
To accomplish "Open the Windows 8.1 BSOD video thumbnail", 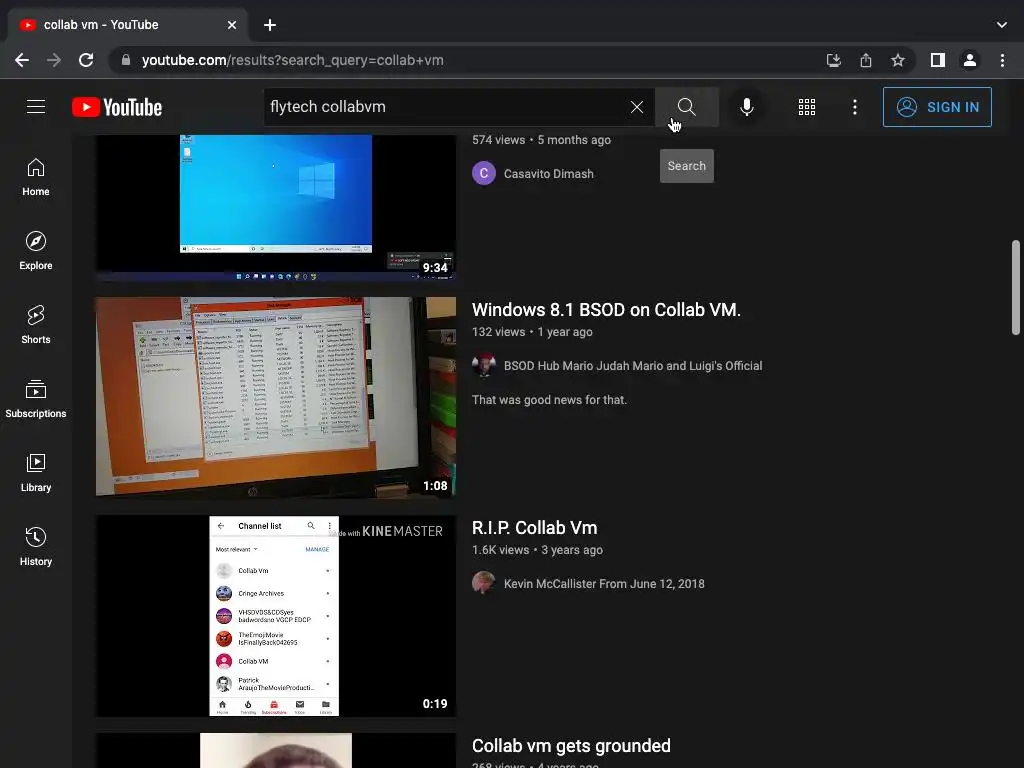I will [276, 398].
